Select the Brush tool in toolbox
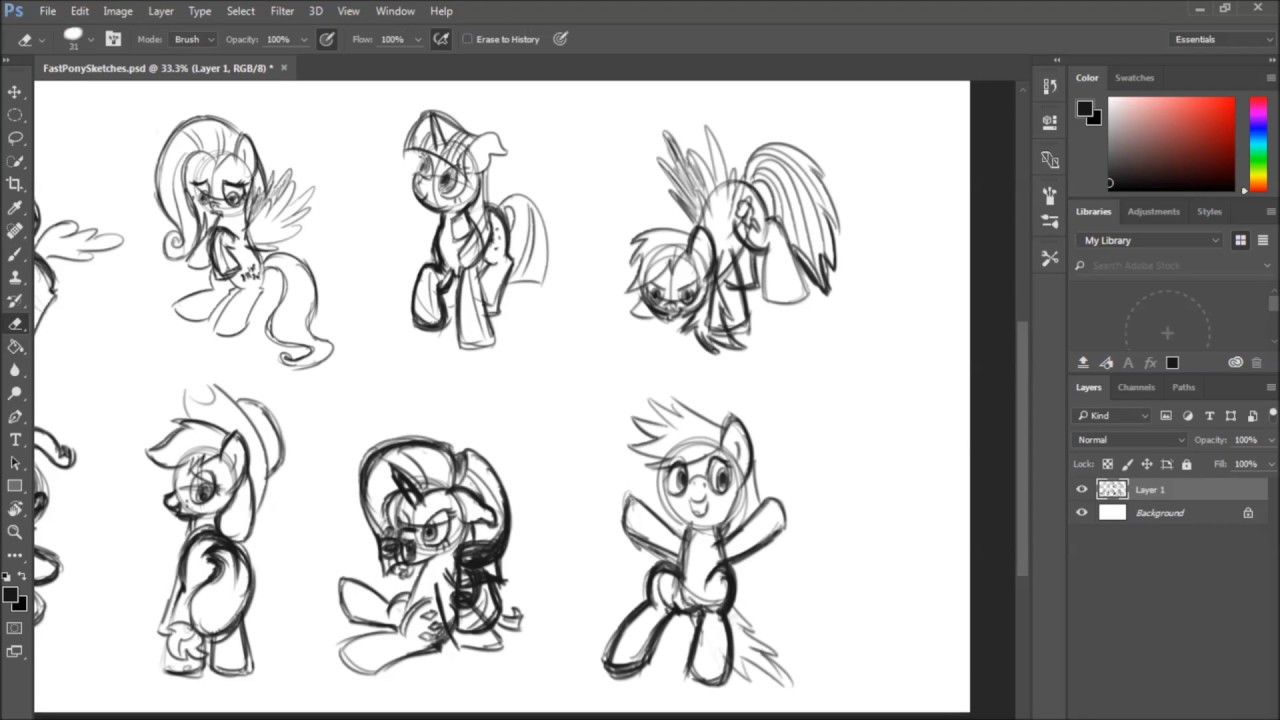Screen dimensions: 1280x720 pyautogui.click(x=15, y=254)
